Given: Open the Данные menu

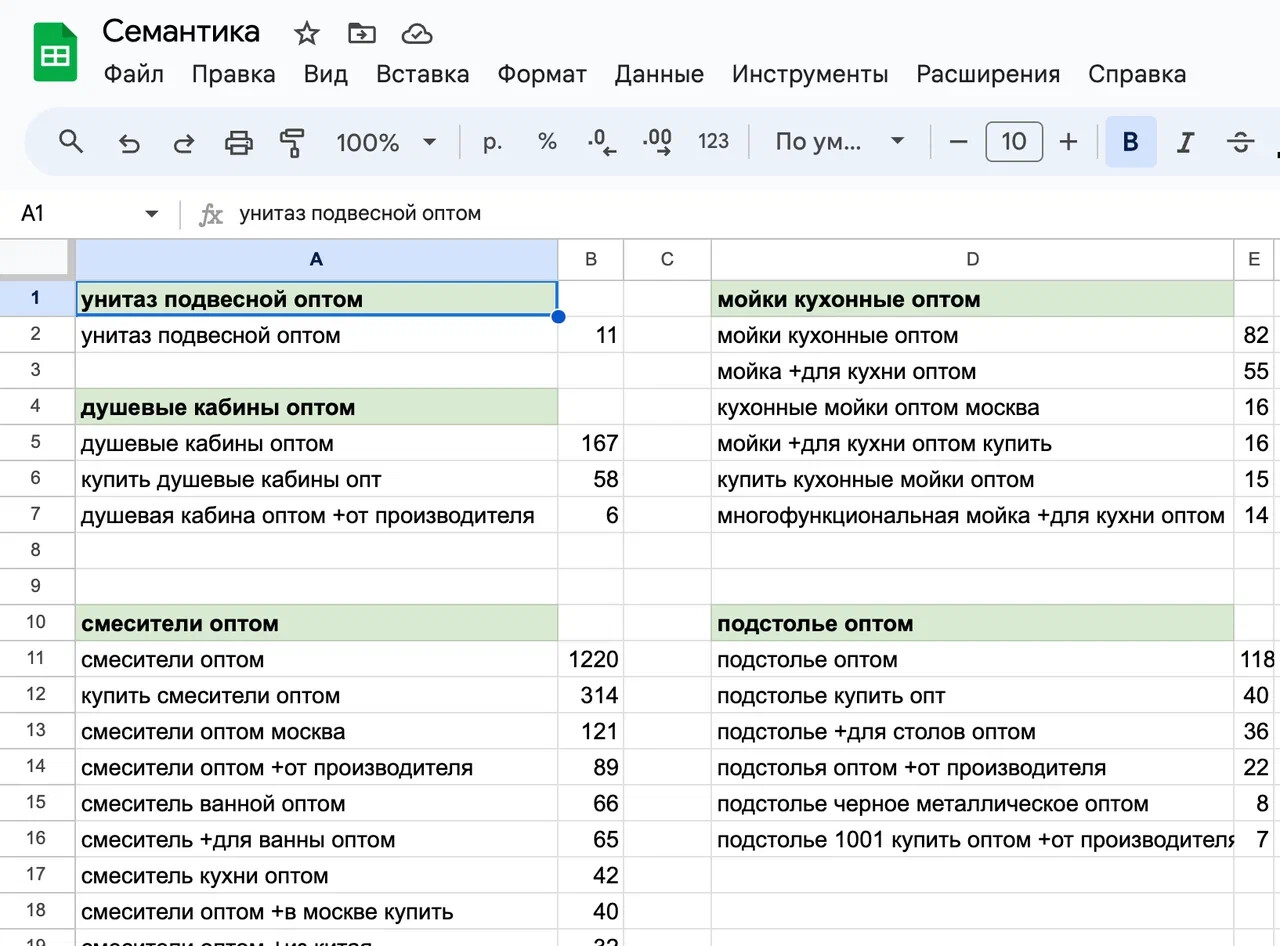Looking at the screenshot, I should click(x=659, y=74).
